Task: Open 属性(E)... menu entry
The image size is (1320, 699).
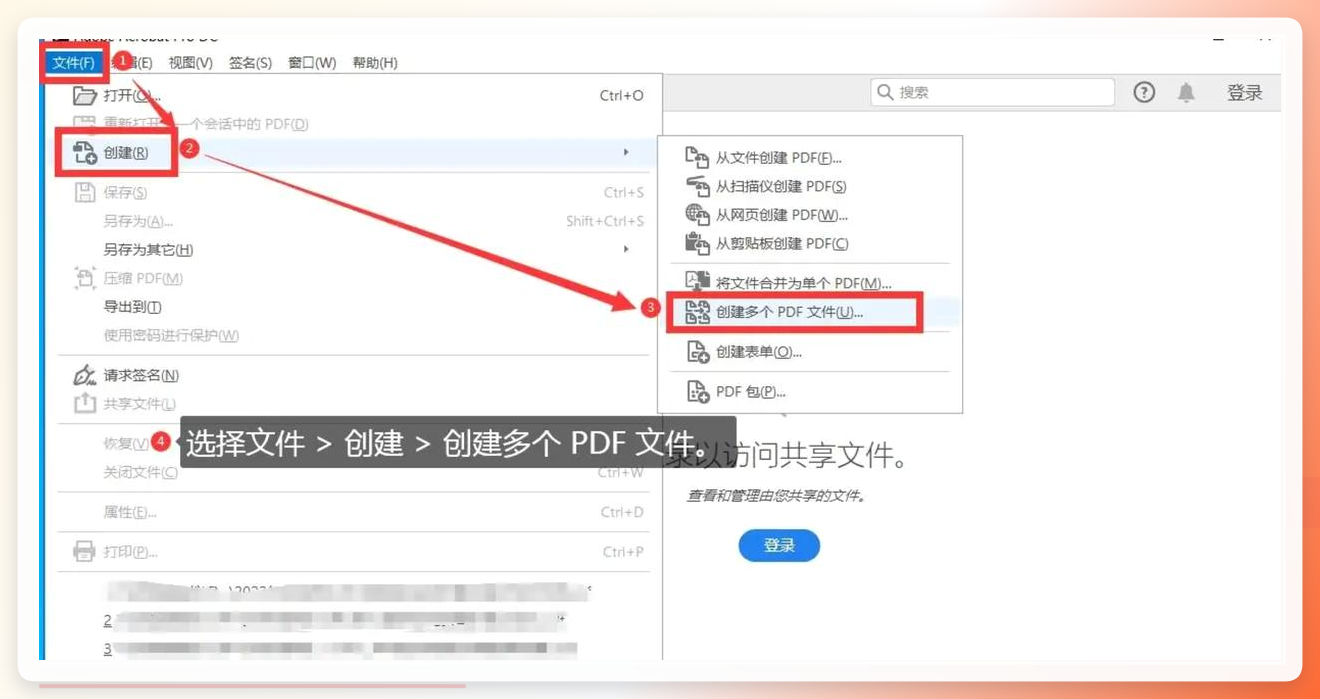Action: click(130, 512)
